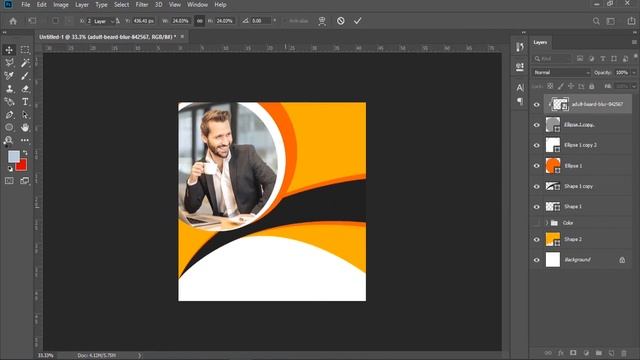Select the Lasso tool
This screenshot has height=360, width=640.
point(9,63)
